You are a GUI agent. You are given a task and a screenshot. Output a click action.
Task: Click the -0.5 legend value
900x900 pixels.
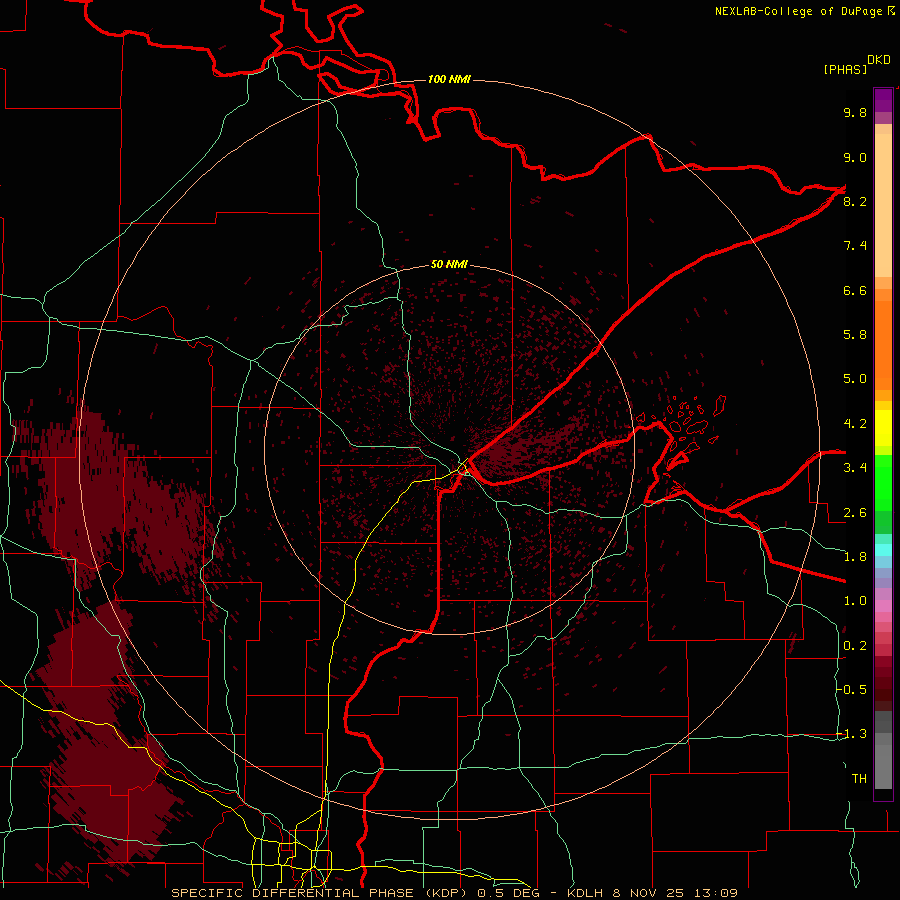pos(851,690)
